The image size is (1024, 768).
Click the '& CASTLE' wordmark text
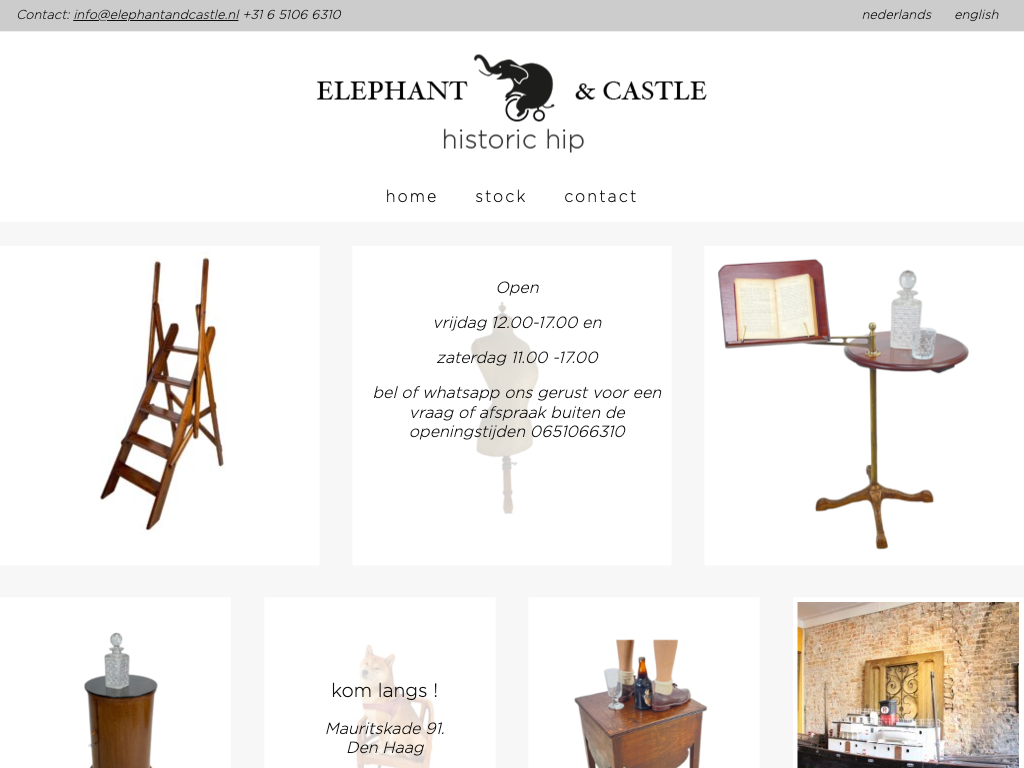pyautogui.click(x=641, y=91)
